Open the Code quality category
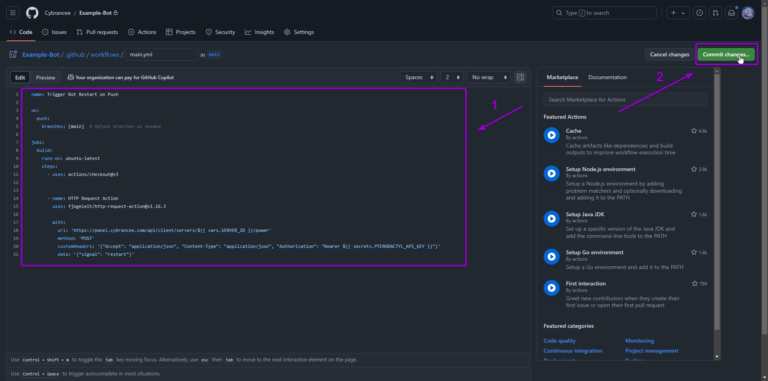 tap(559, 341)
